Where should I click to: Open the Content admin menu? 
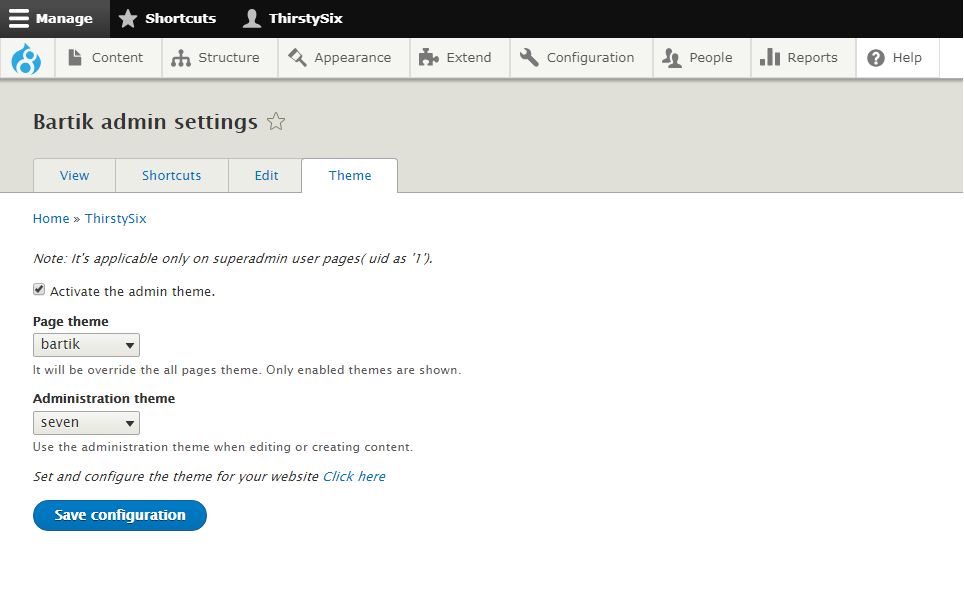(108, 58)
